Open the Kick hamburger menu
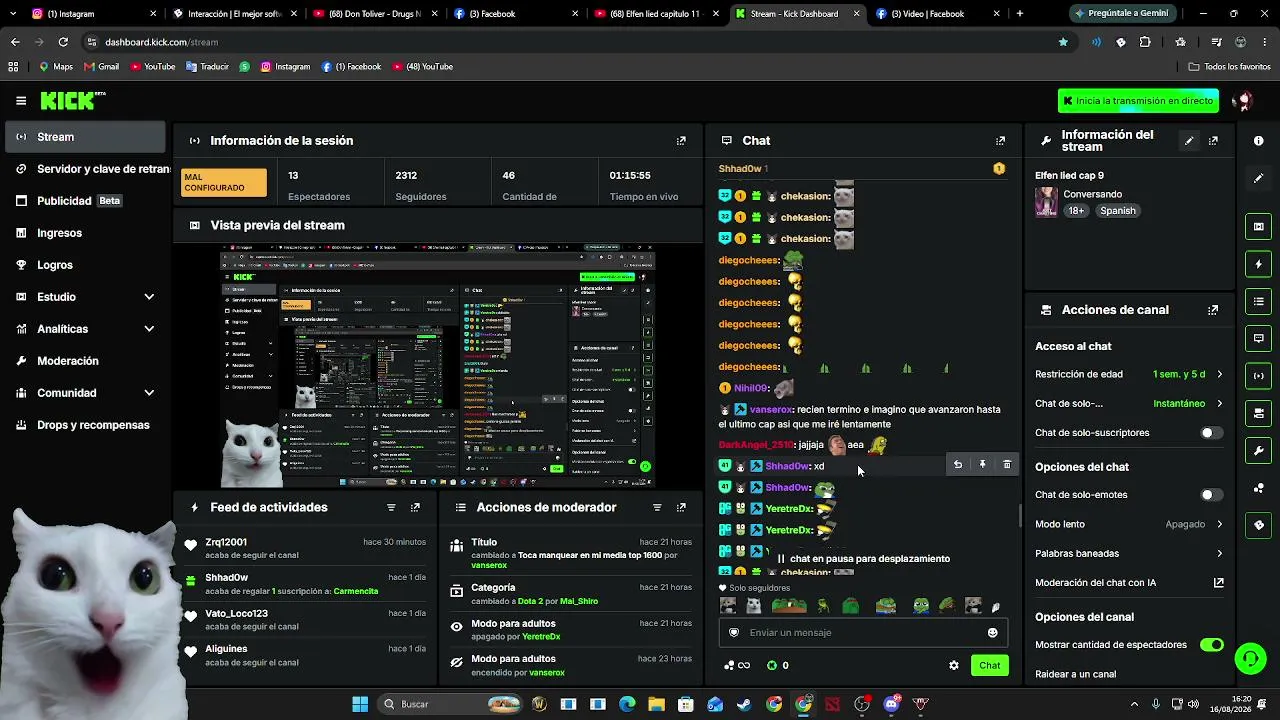This screenshot has height=720, width=1280. (x=21, y=100)
